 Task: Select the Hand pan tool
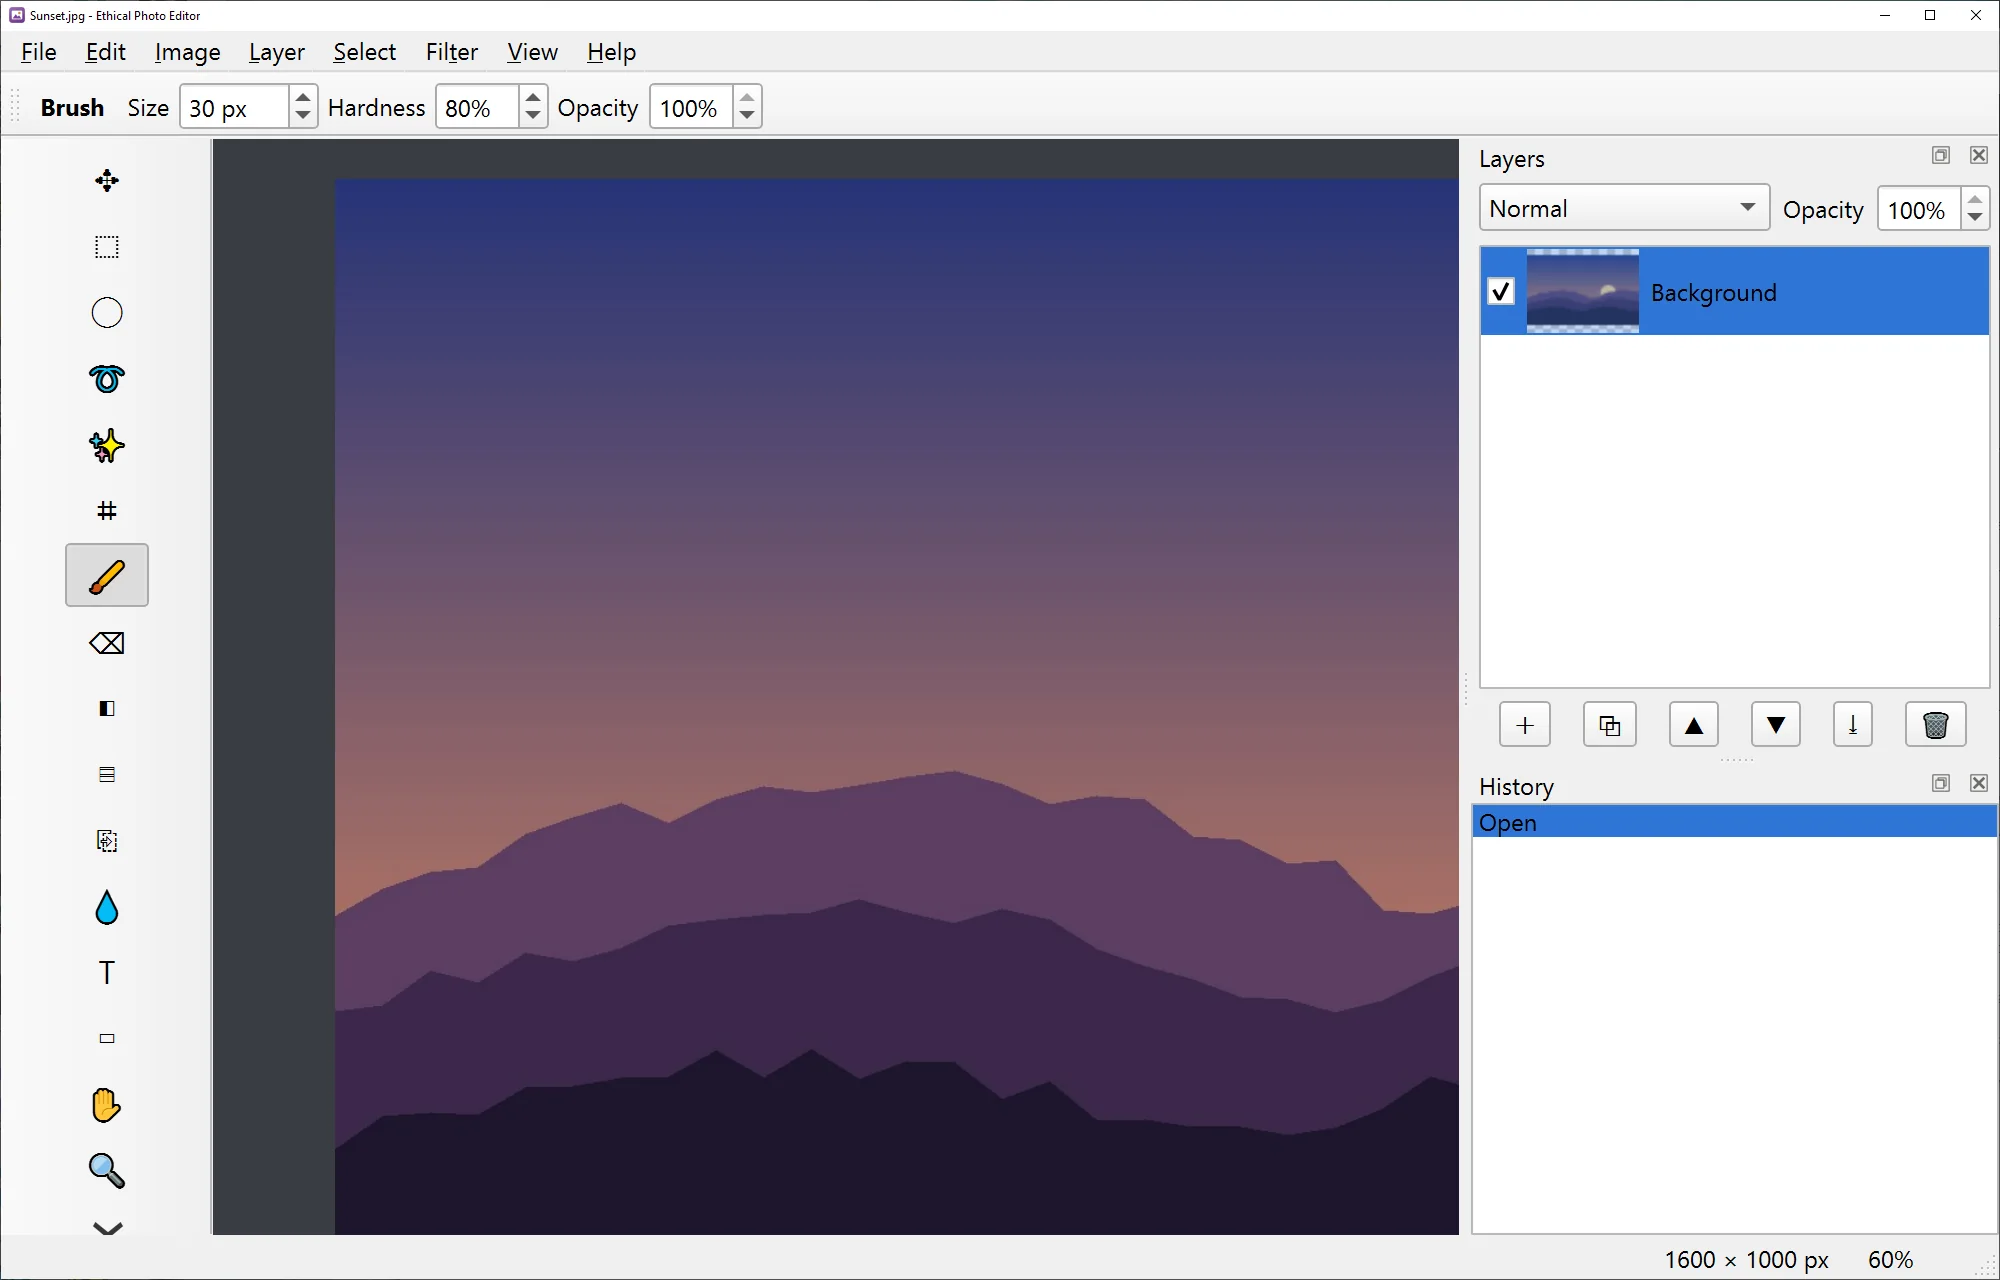[107, 1105]
